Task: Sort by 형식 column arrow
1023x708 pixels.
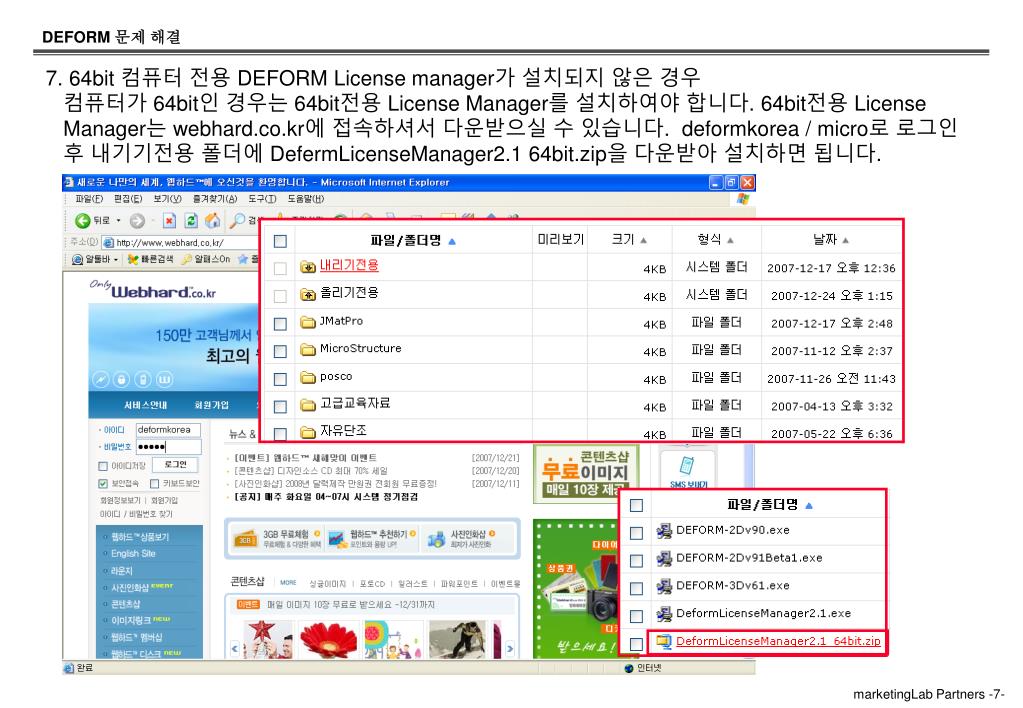Action: click(730, 241)
